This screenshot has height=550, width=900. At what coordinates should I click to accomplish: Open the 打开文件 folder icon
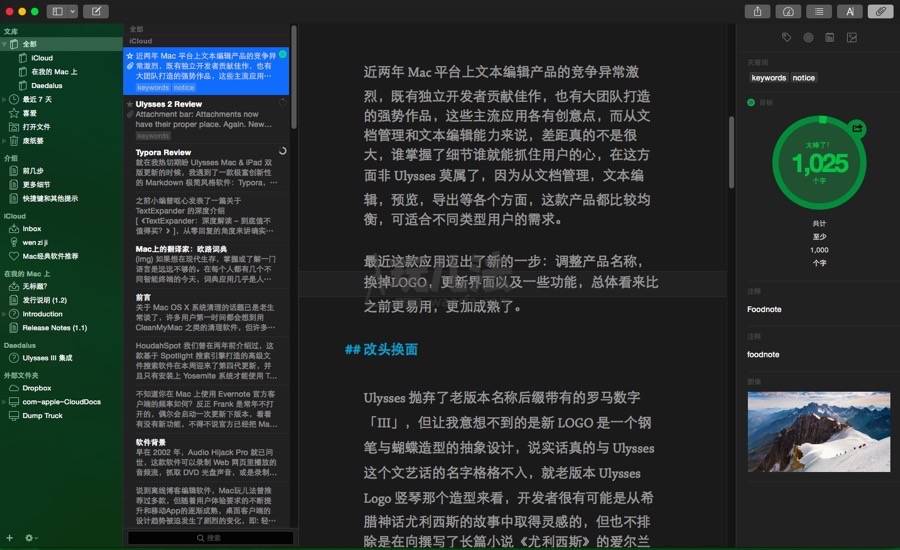[x=14, y=127]
